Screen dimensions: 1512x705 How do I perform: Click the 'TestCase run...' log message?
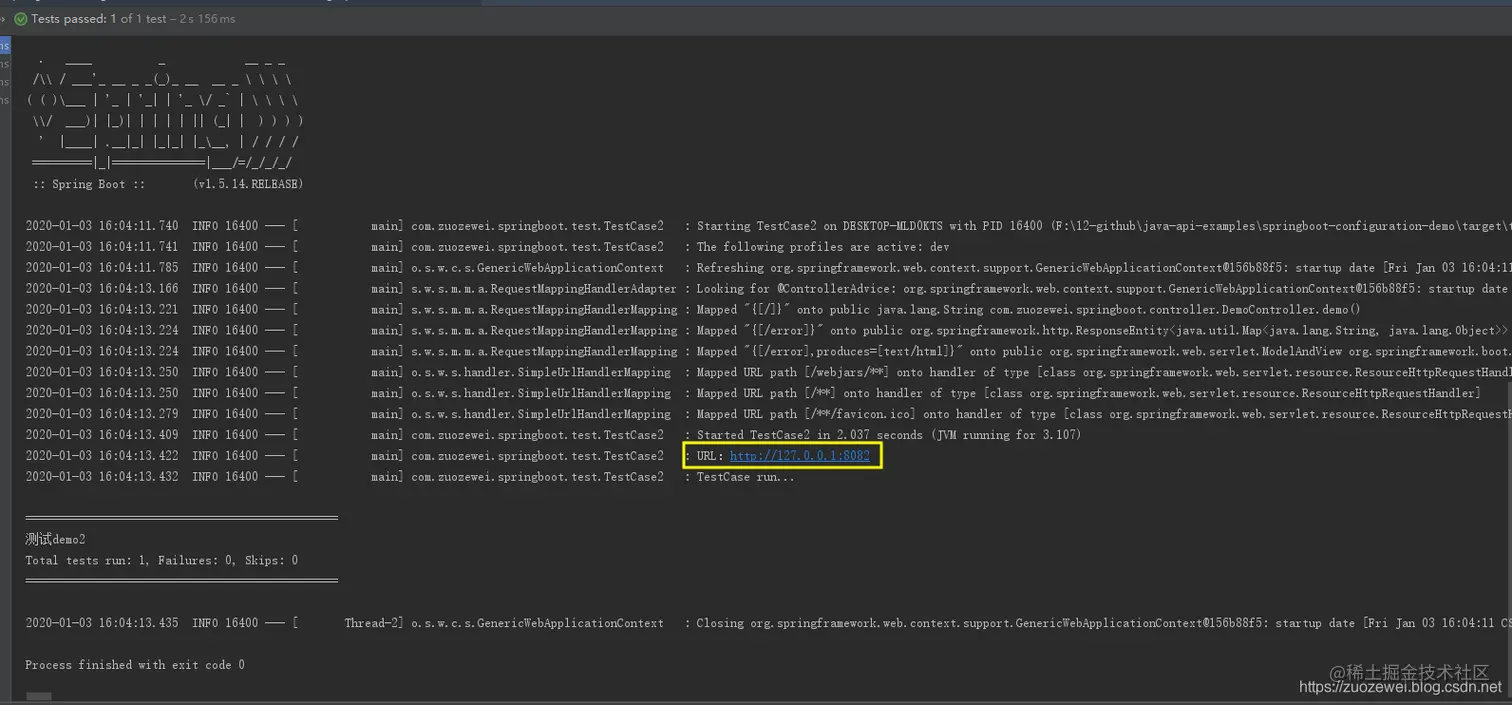pyautogui.click(x=746, y=477)
